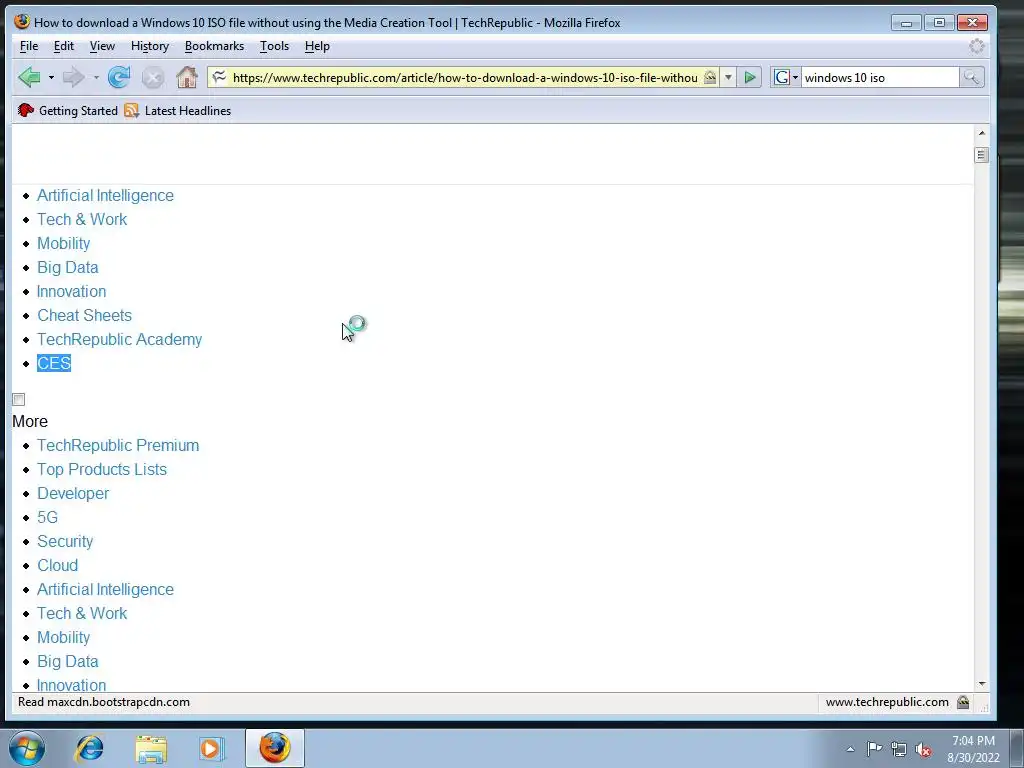
Task: Open the Forward history dropdown arrow
Action: 96,78
